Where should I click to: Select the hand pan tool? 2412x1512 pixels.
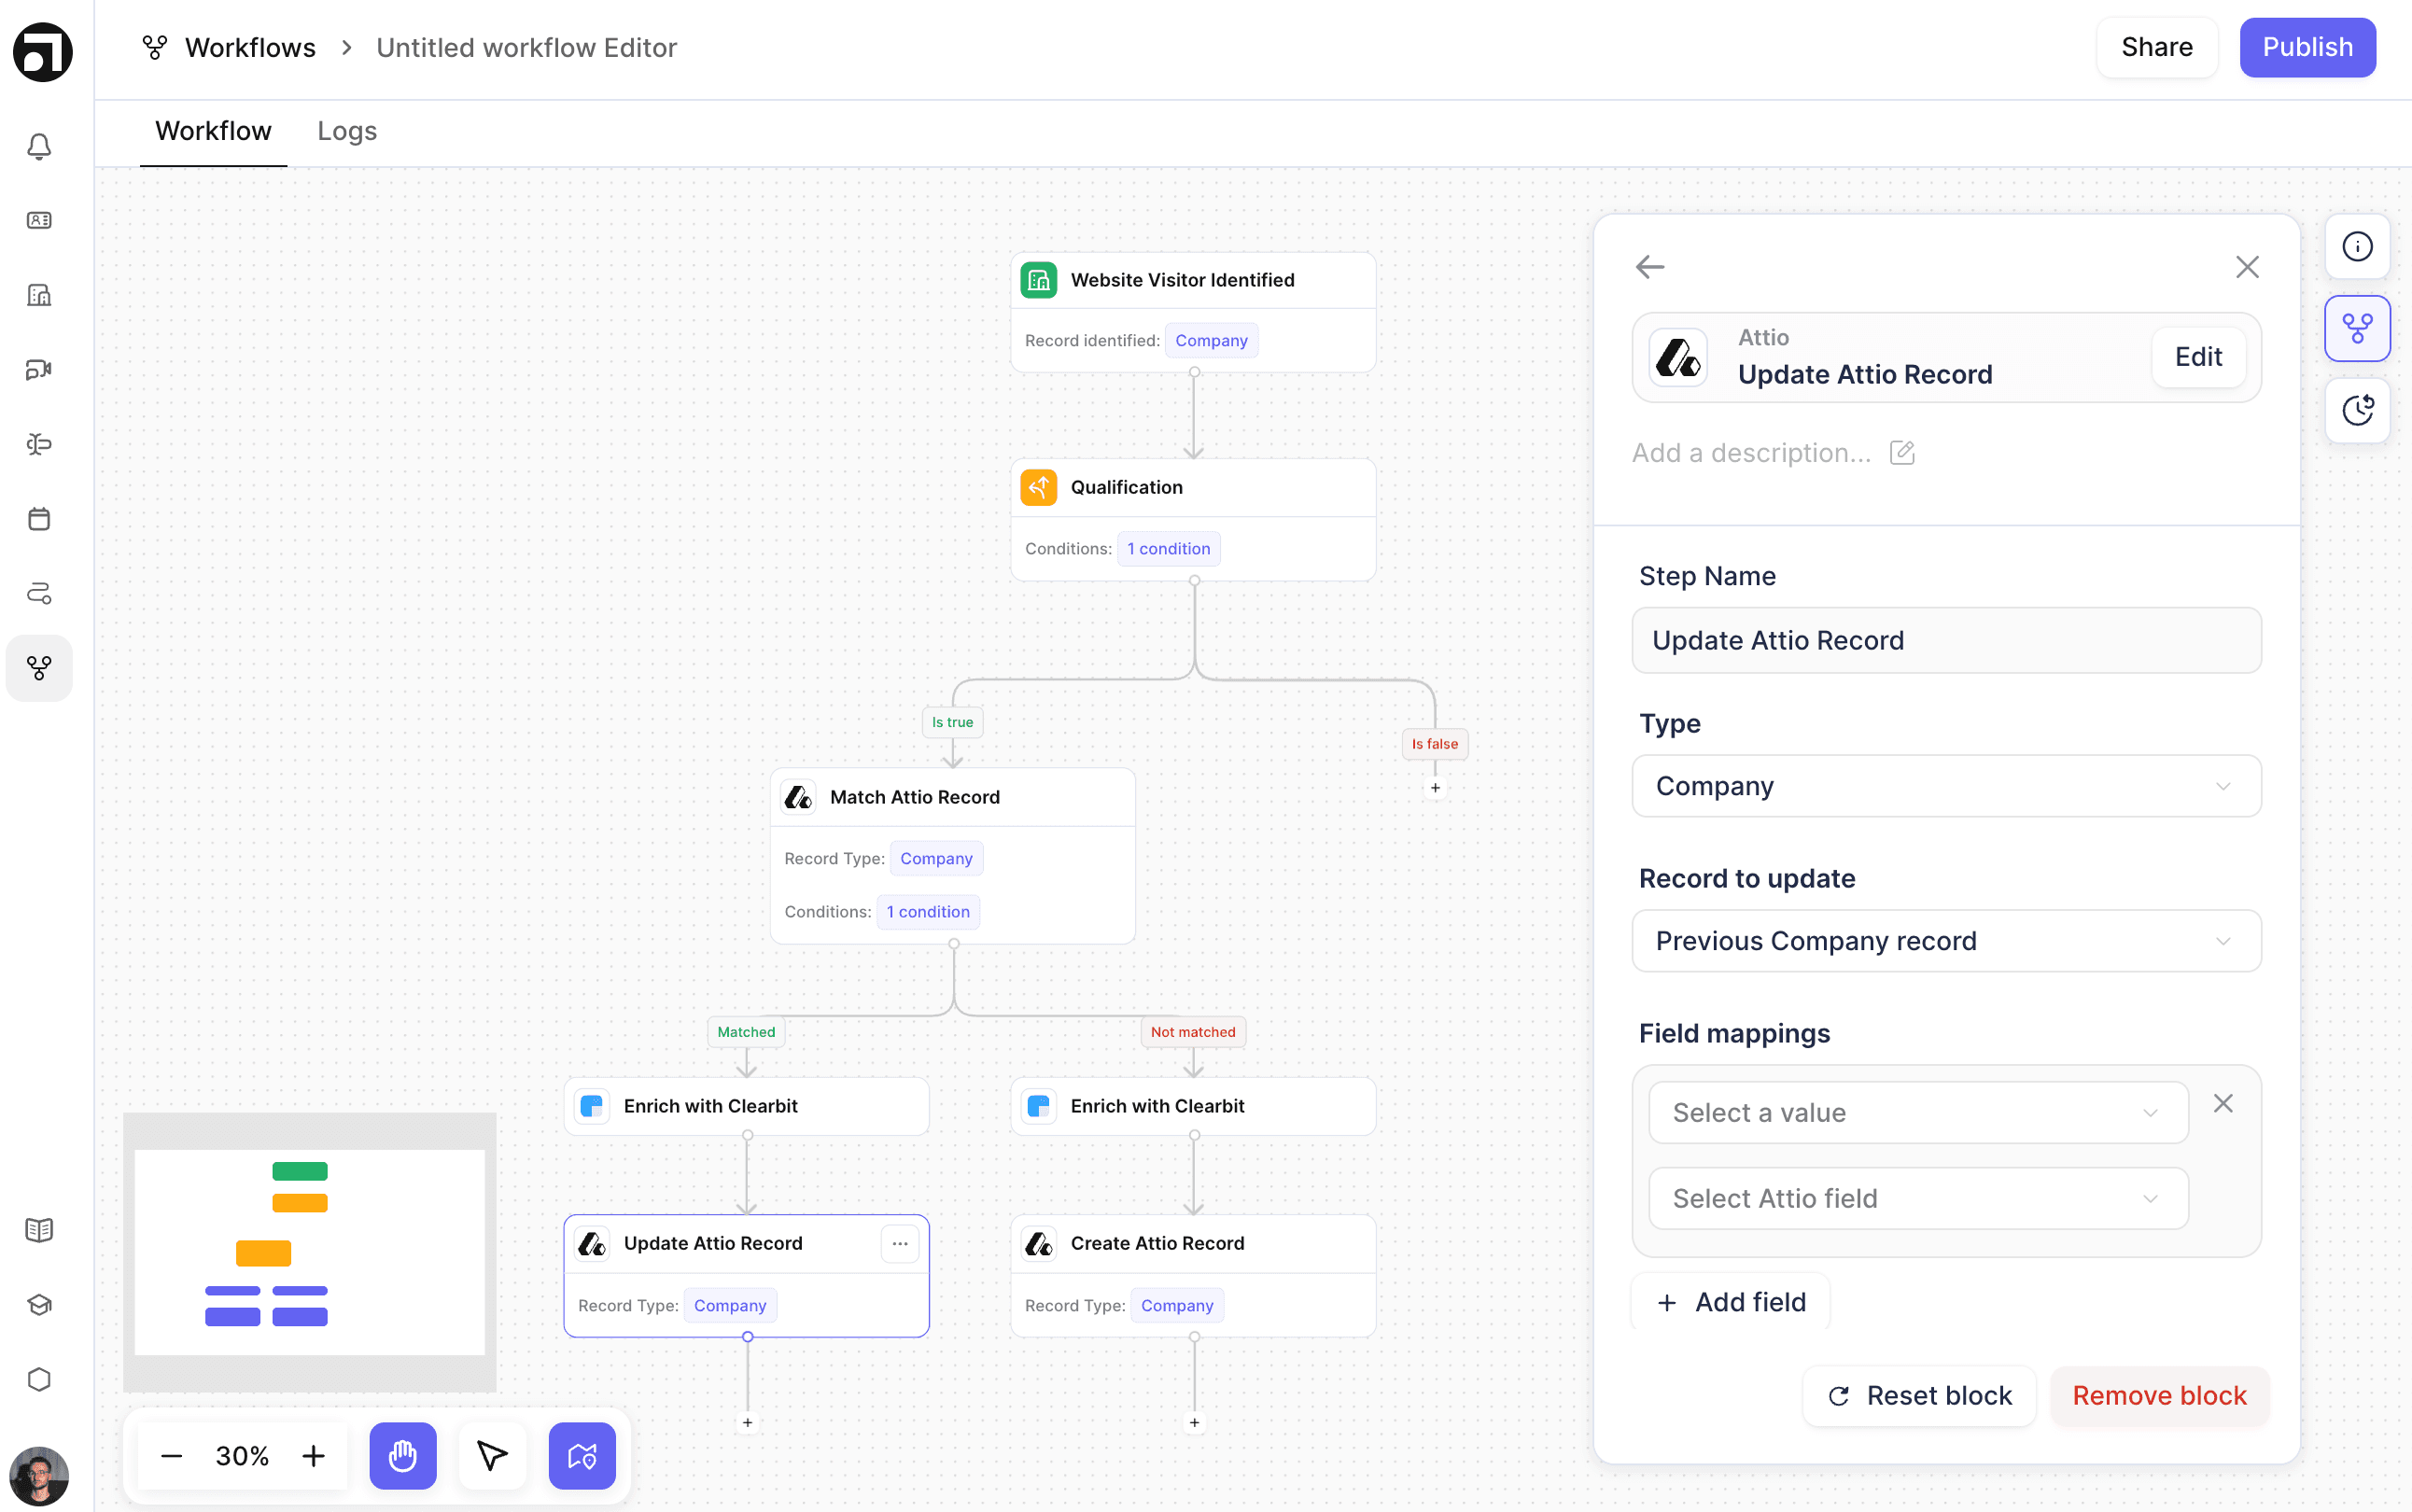click(x=402, y=1455)
